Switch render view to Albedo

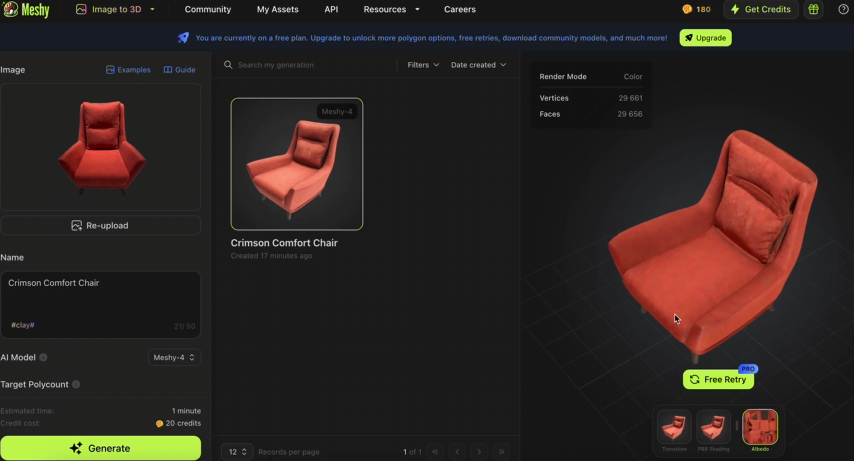(760, 427)
